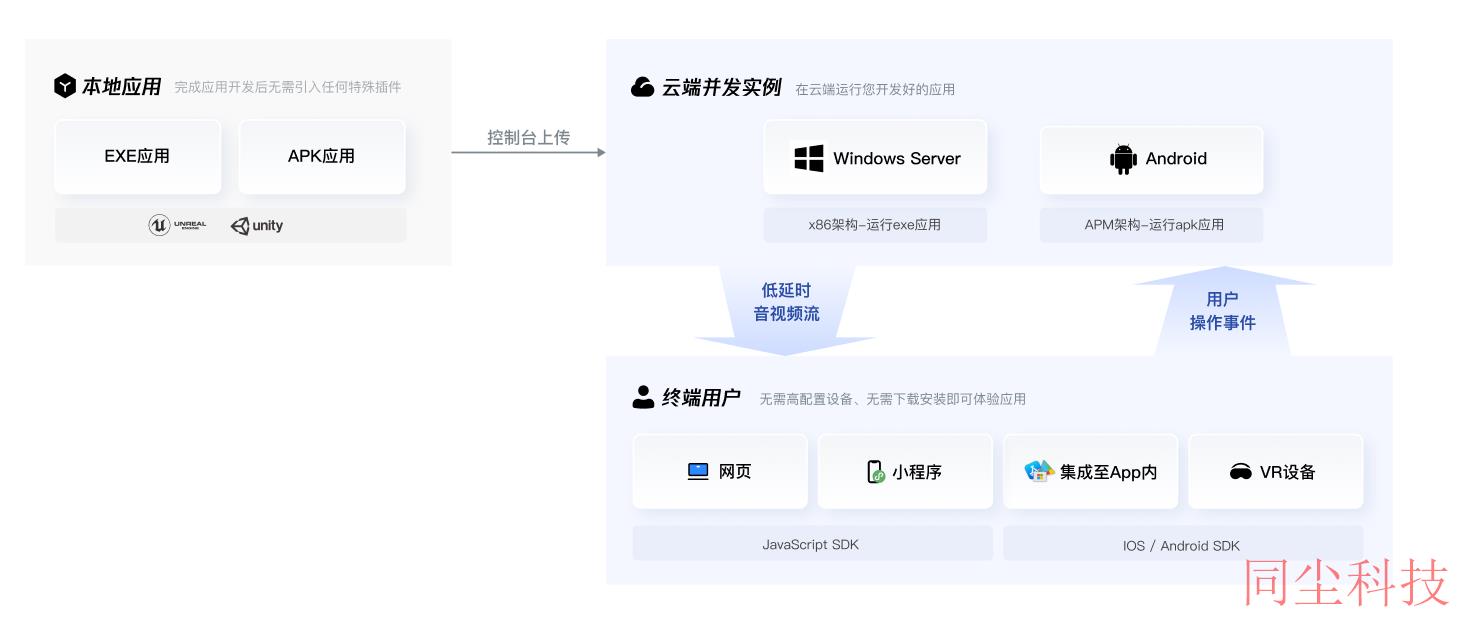This screenshot has width=1467, height=622.
Task: Click the Unreal Engine logo
Action: 177,225
